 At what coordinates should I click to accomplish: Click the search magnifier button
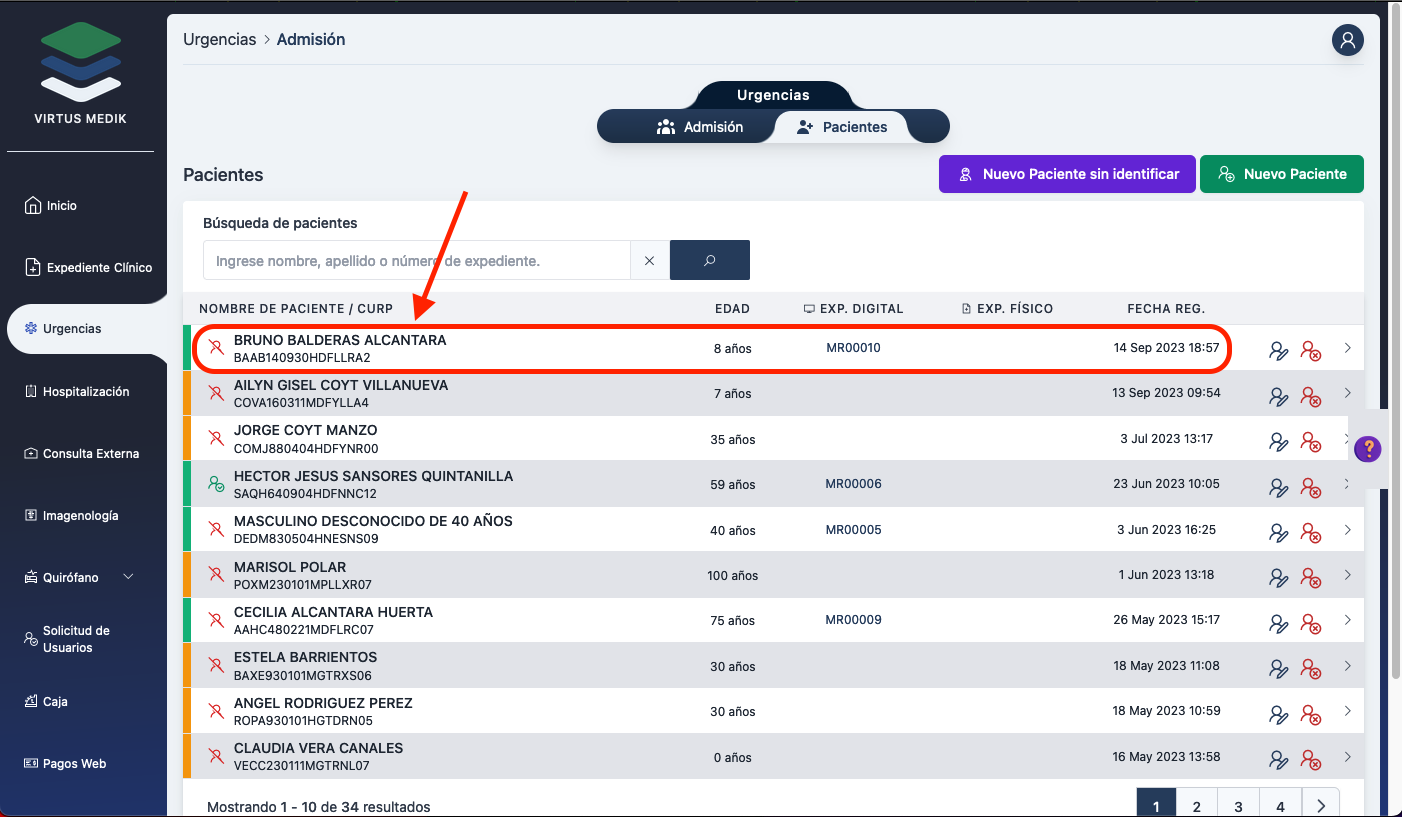point(709,260)
